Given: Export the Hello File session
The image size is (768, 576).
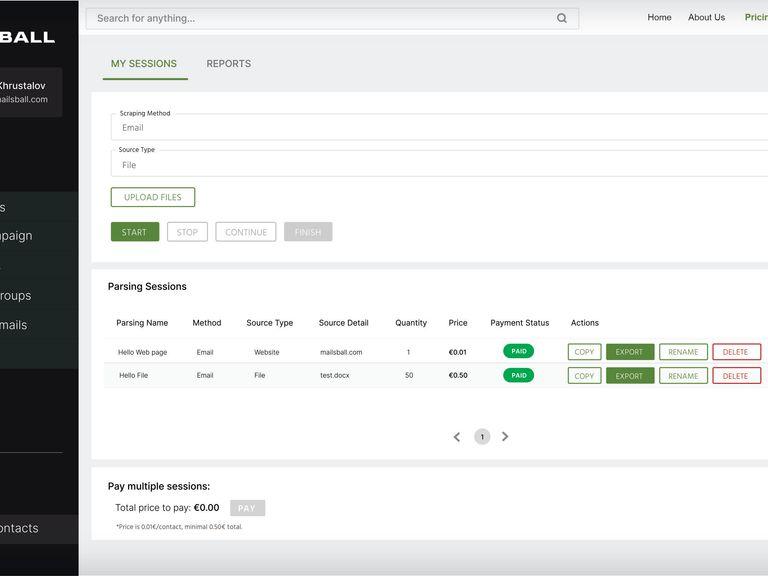Looking at the screenshot, I should tap(630, 376).
